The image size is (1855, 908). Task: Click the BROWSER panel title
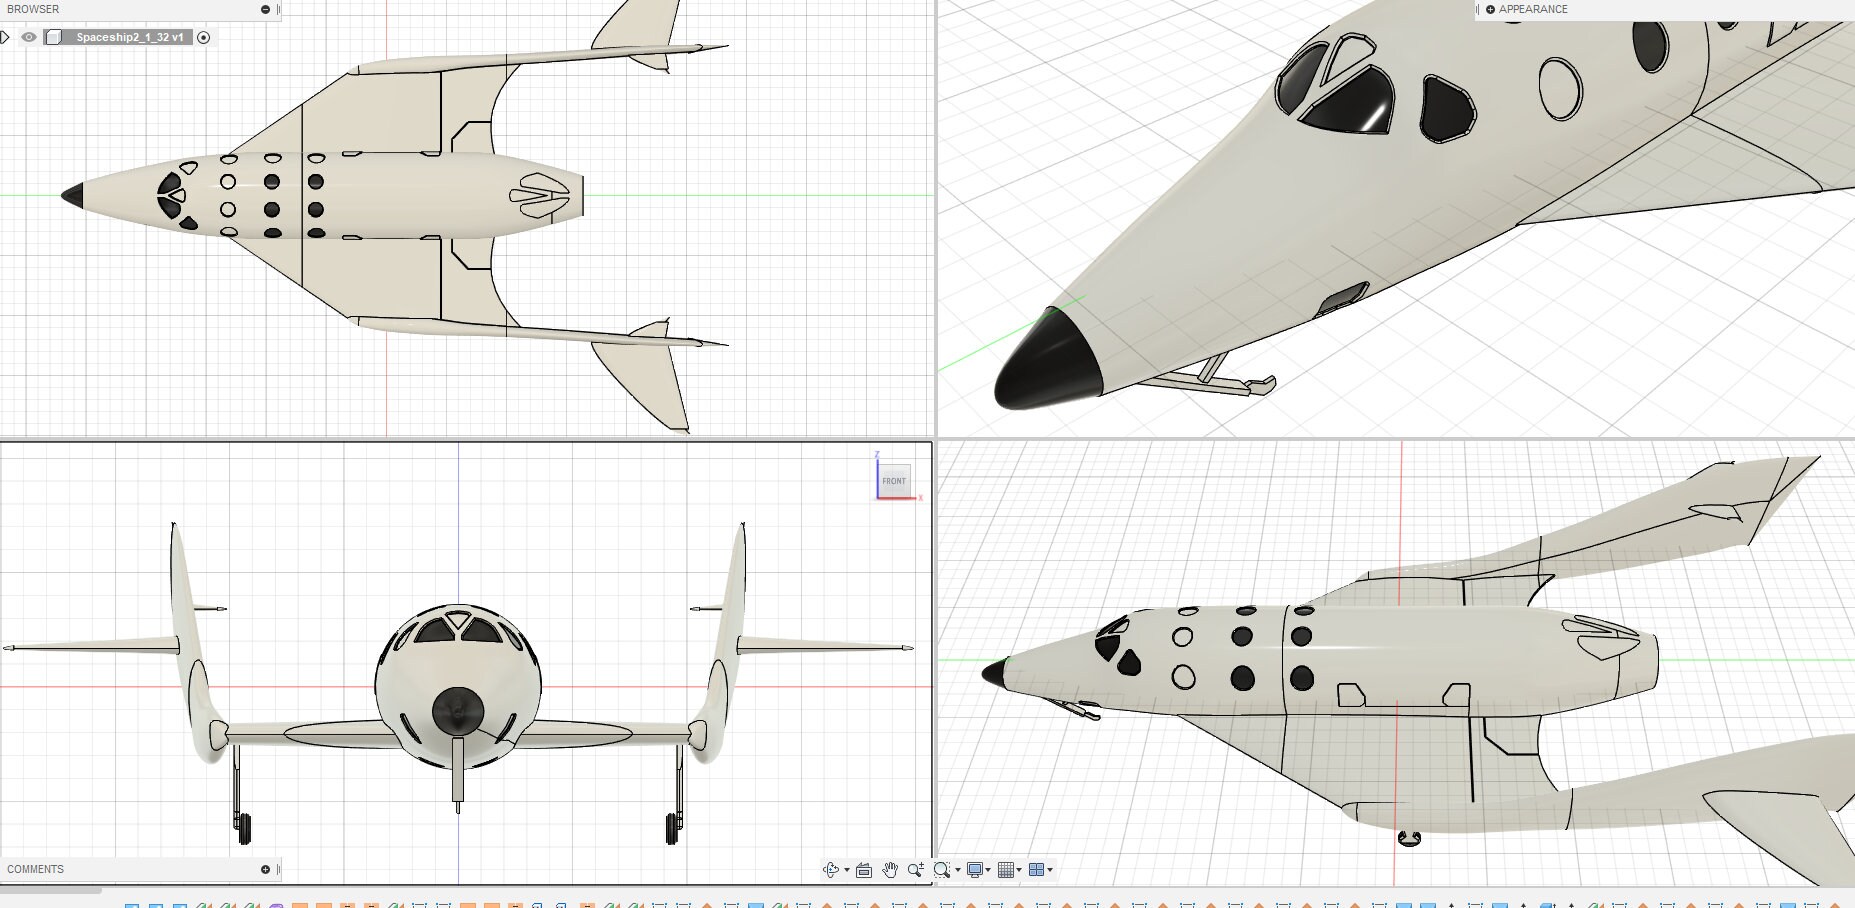(33, 9)
